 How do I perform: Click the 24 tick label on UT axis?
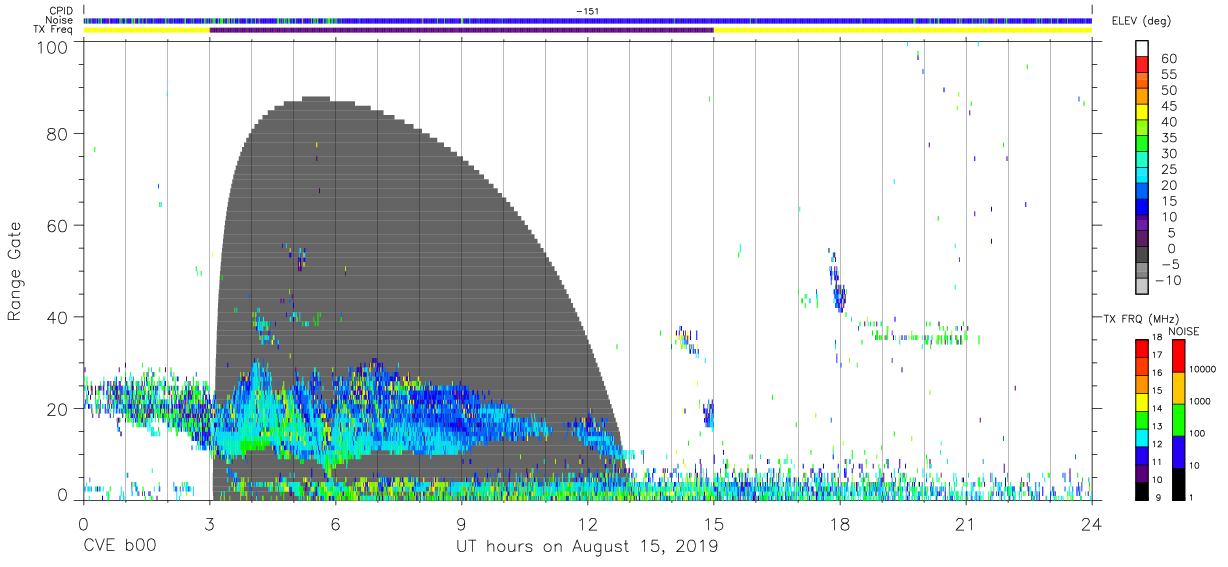click(x=1092, y=523)
